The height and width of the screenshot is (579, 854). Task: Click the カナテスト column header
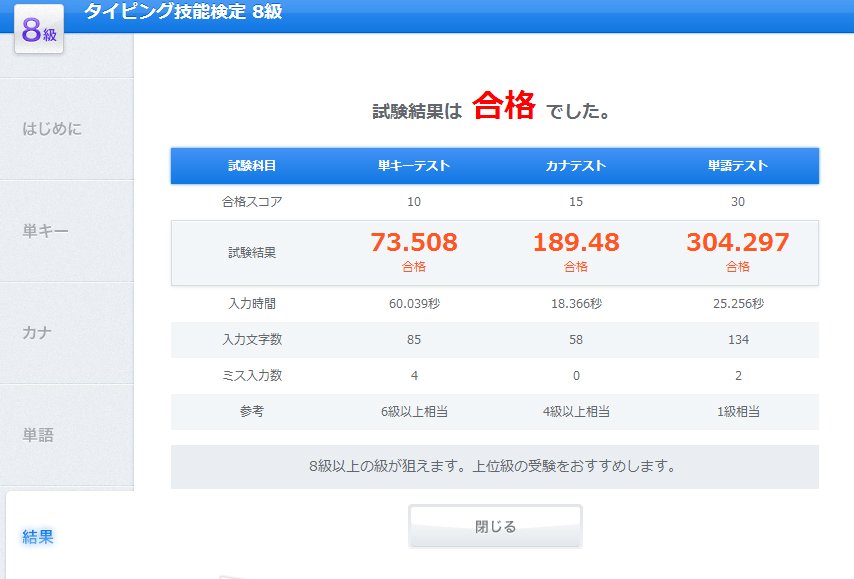pyautogui.click(x=577, y=166)
